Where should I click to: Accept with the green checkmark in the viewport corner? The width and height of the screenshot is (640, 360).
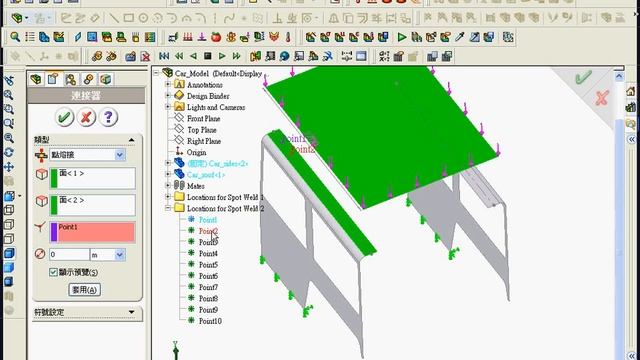pos(583,77)
